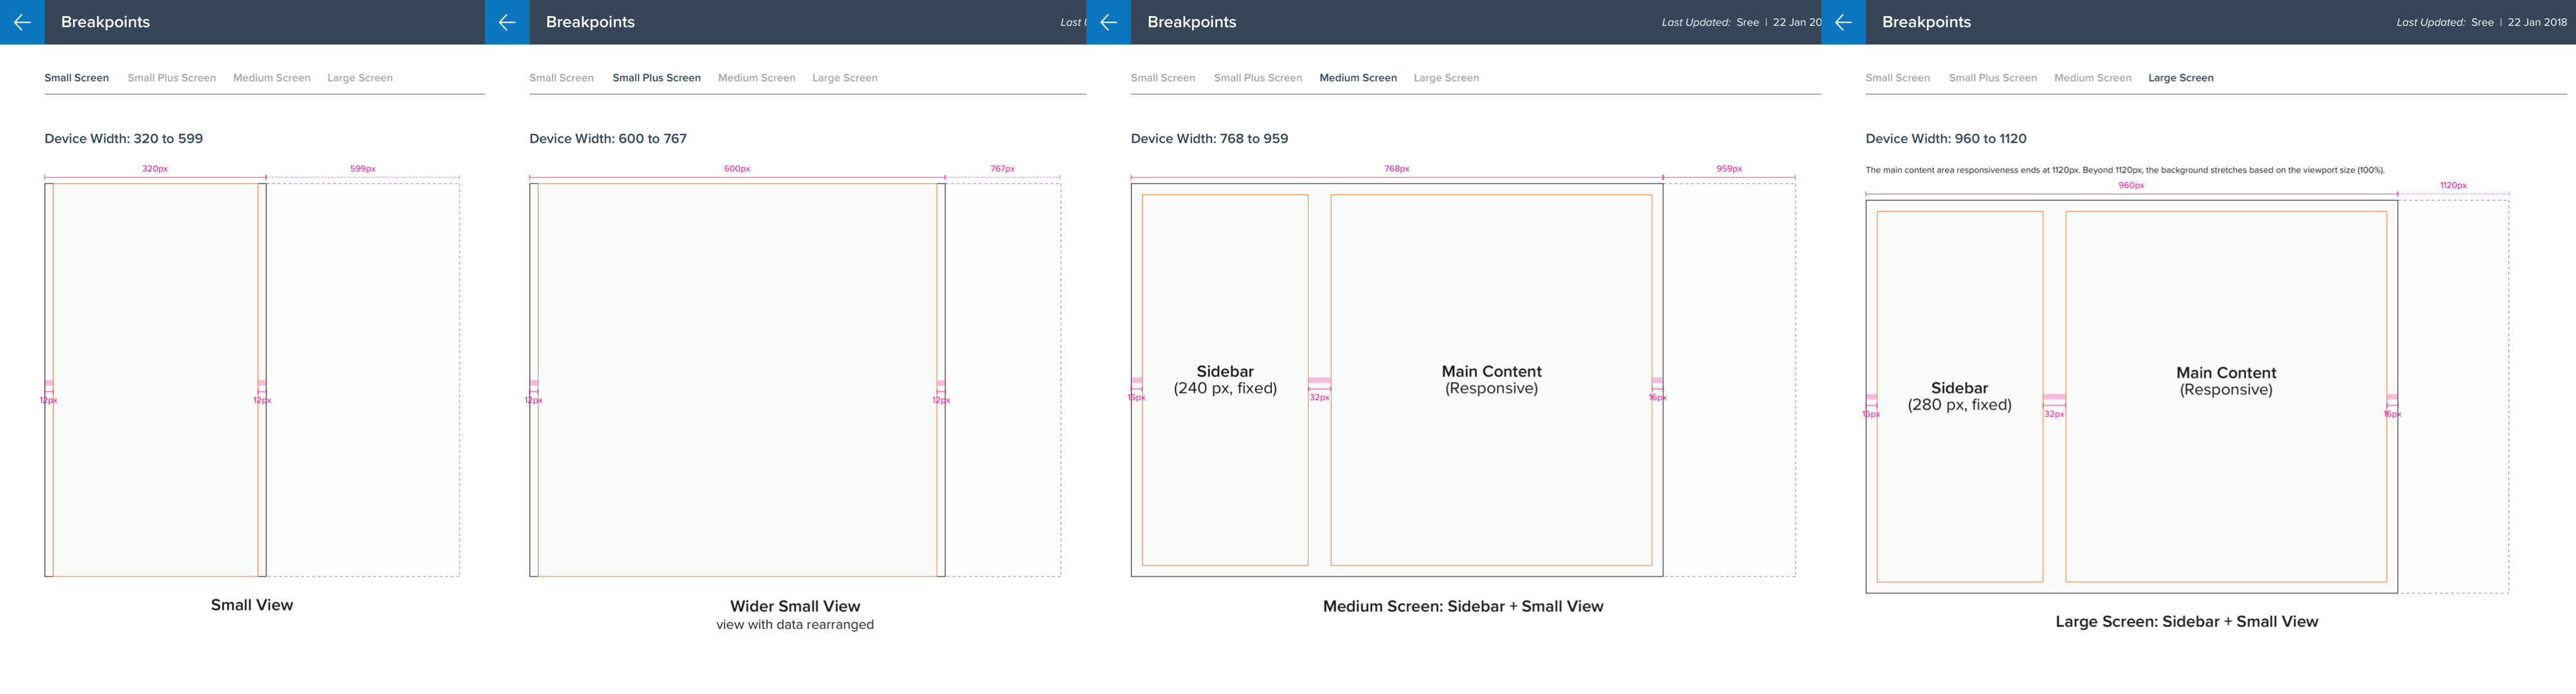
Task: Click the back arrow beside the second Breakpoints header
Action: tap(508, 22)
